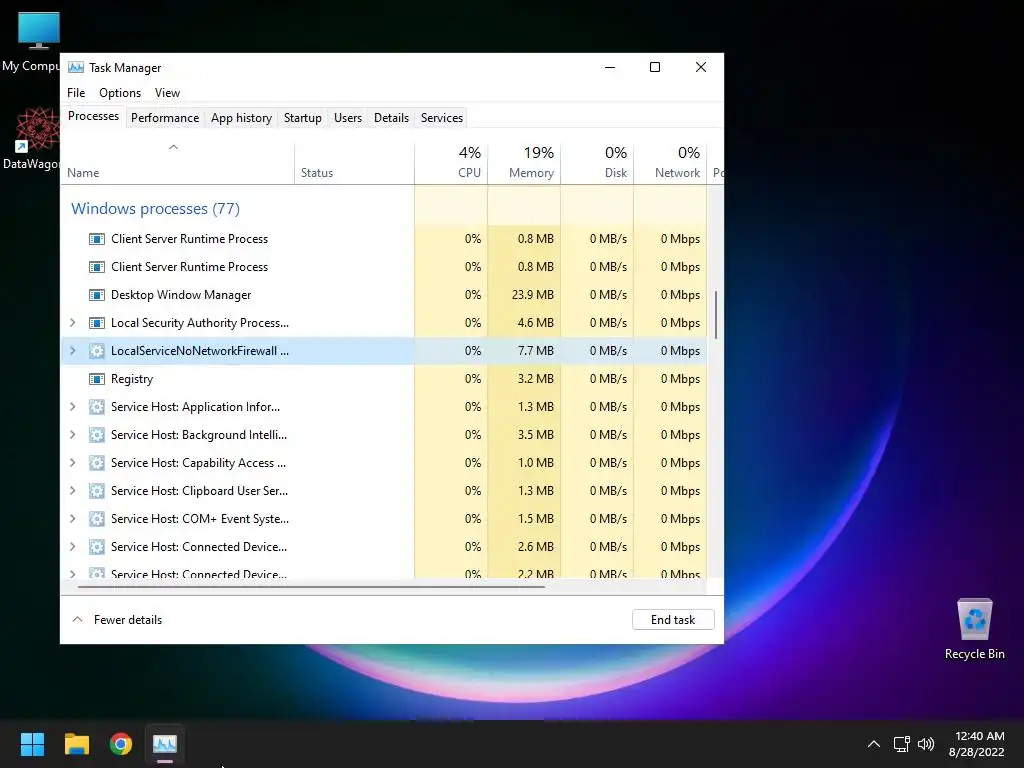Click the Service Host: Clipboard User Ser... gear icon
The image size is (1024, 768).
tap(97, 491)
